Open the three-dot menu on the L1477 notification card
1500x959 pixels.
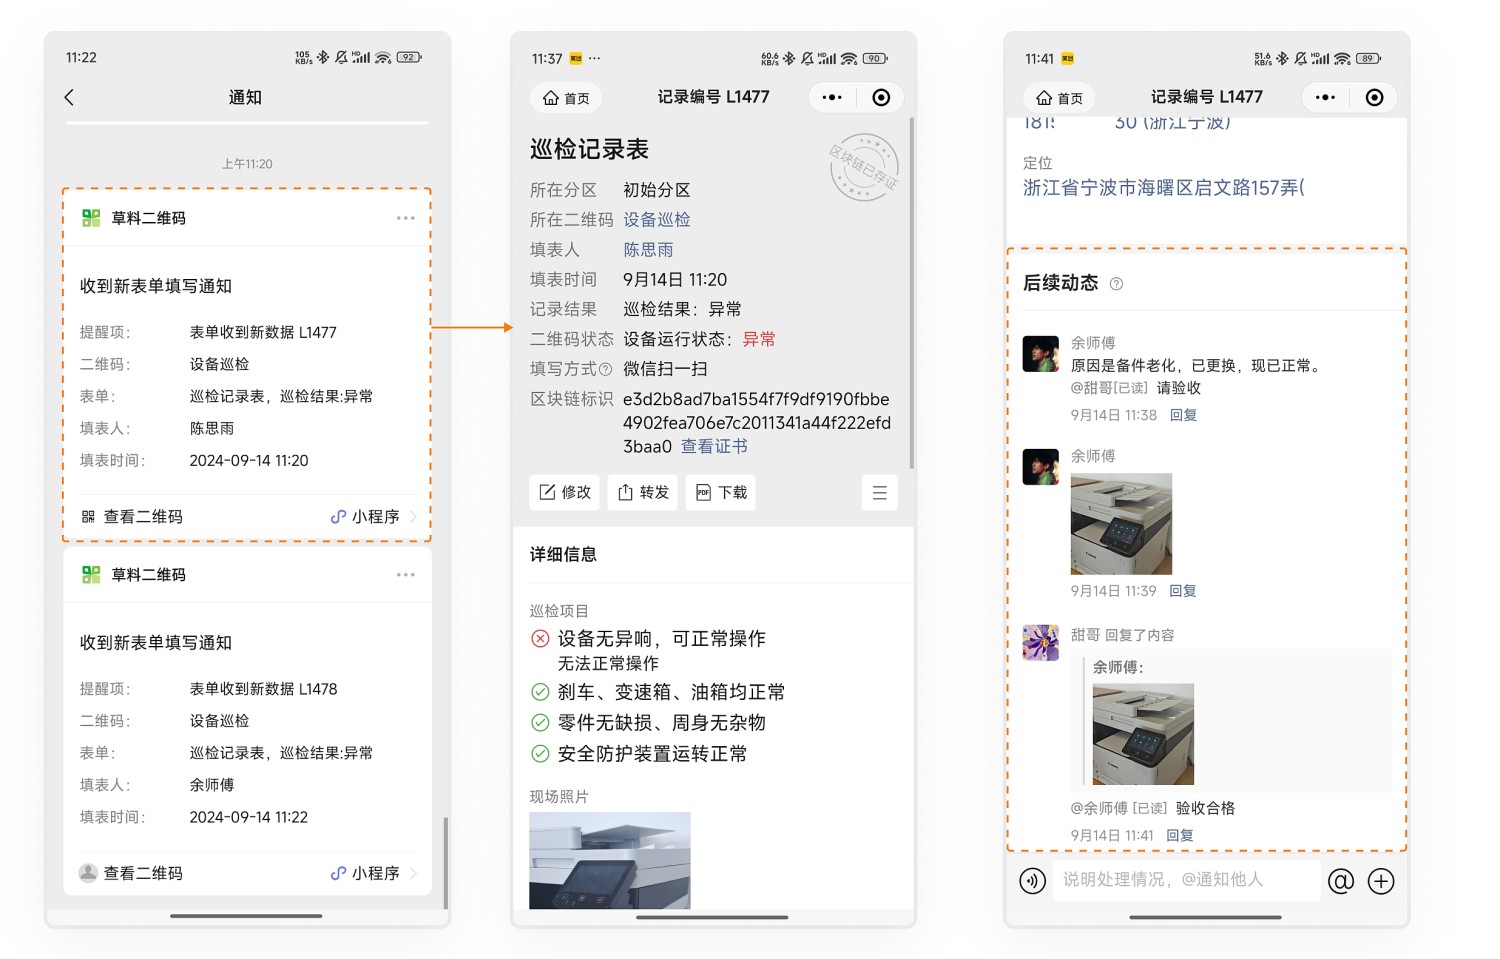pos(405,218)
